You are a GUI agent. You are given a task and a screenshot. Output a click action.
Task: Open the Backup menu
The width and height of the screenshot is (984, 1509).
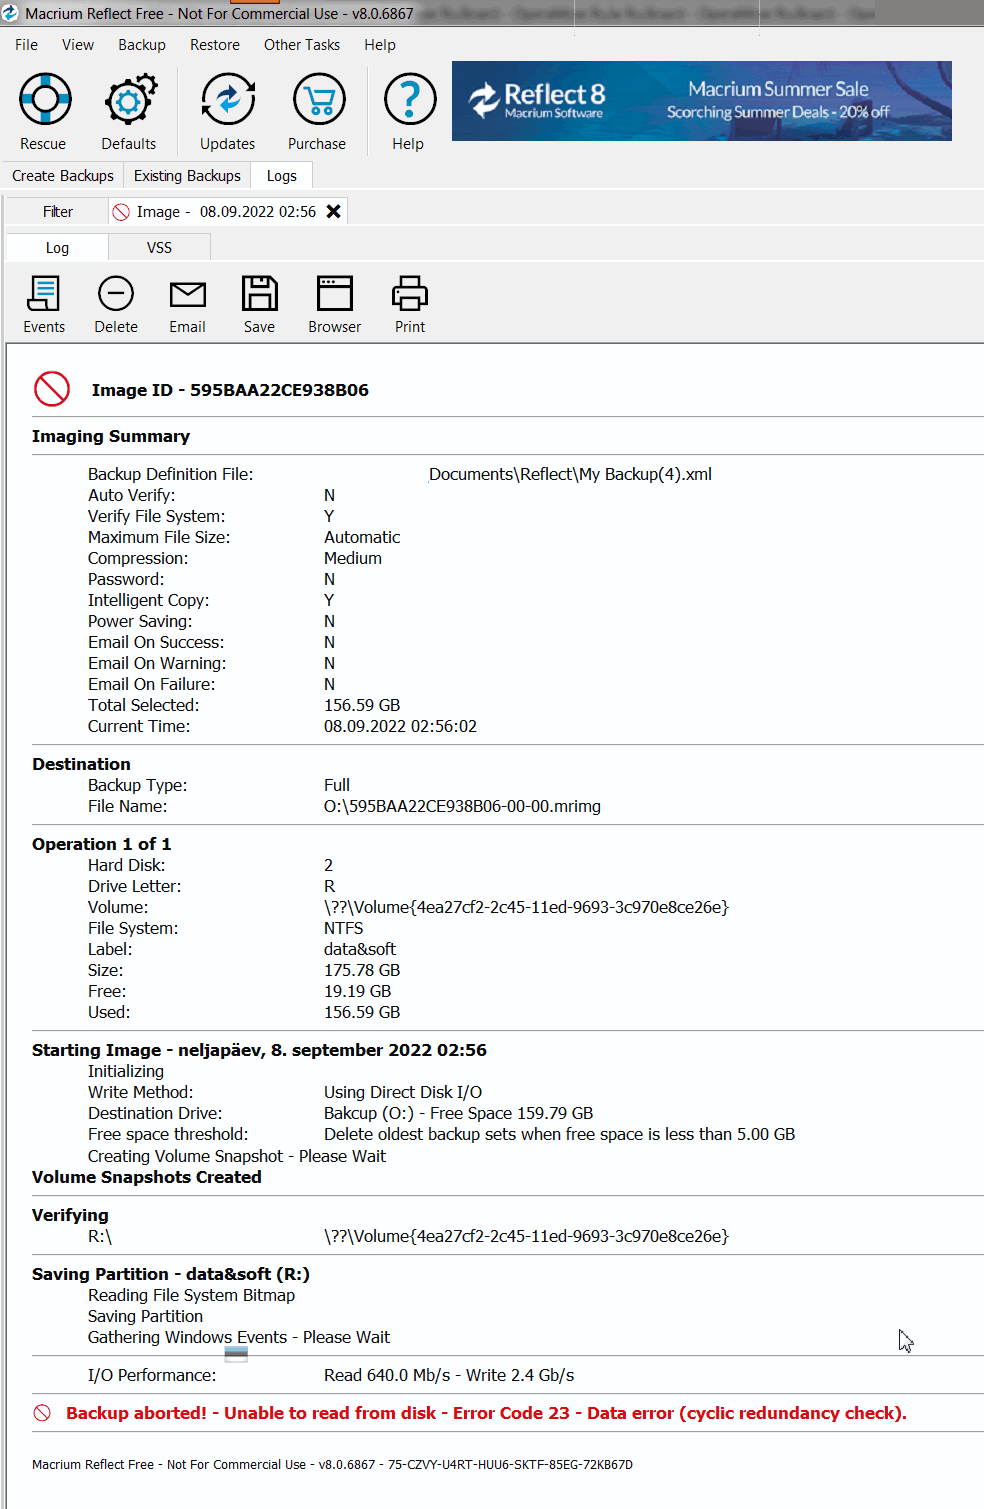click(x=142, y=45)
